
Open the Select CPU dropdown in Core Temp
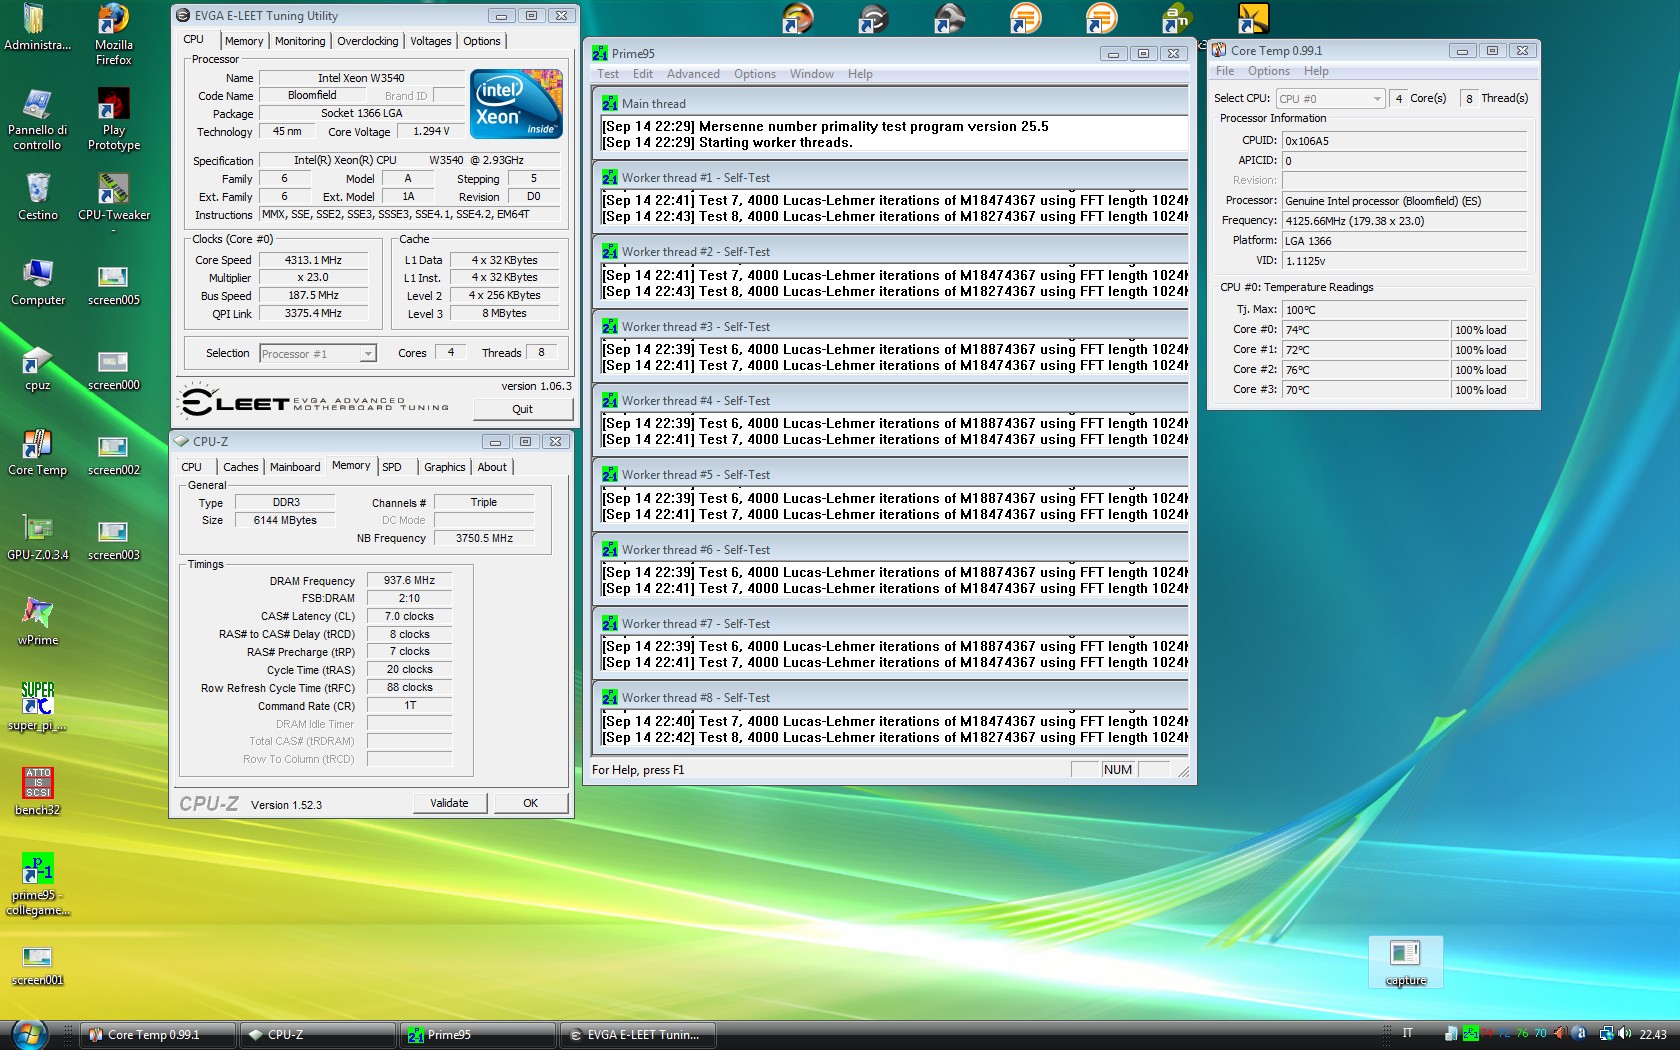(1330, 99)
